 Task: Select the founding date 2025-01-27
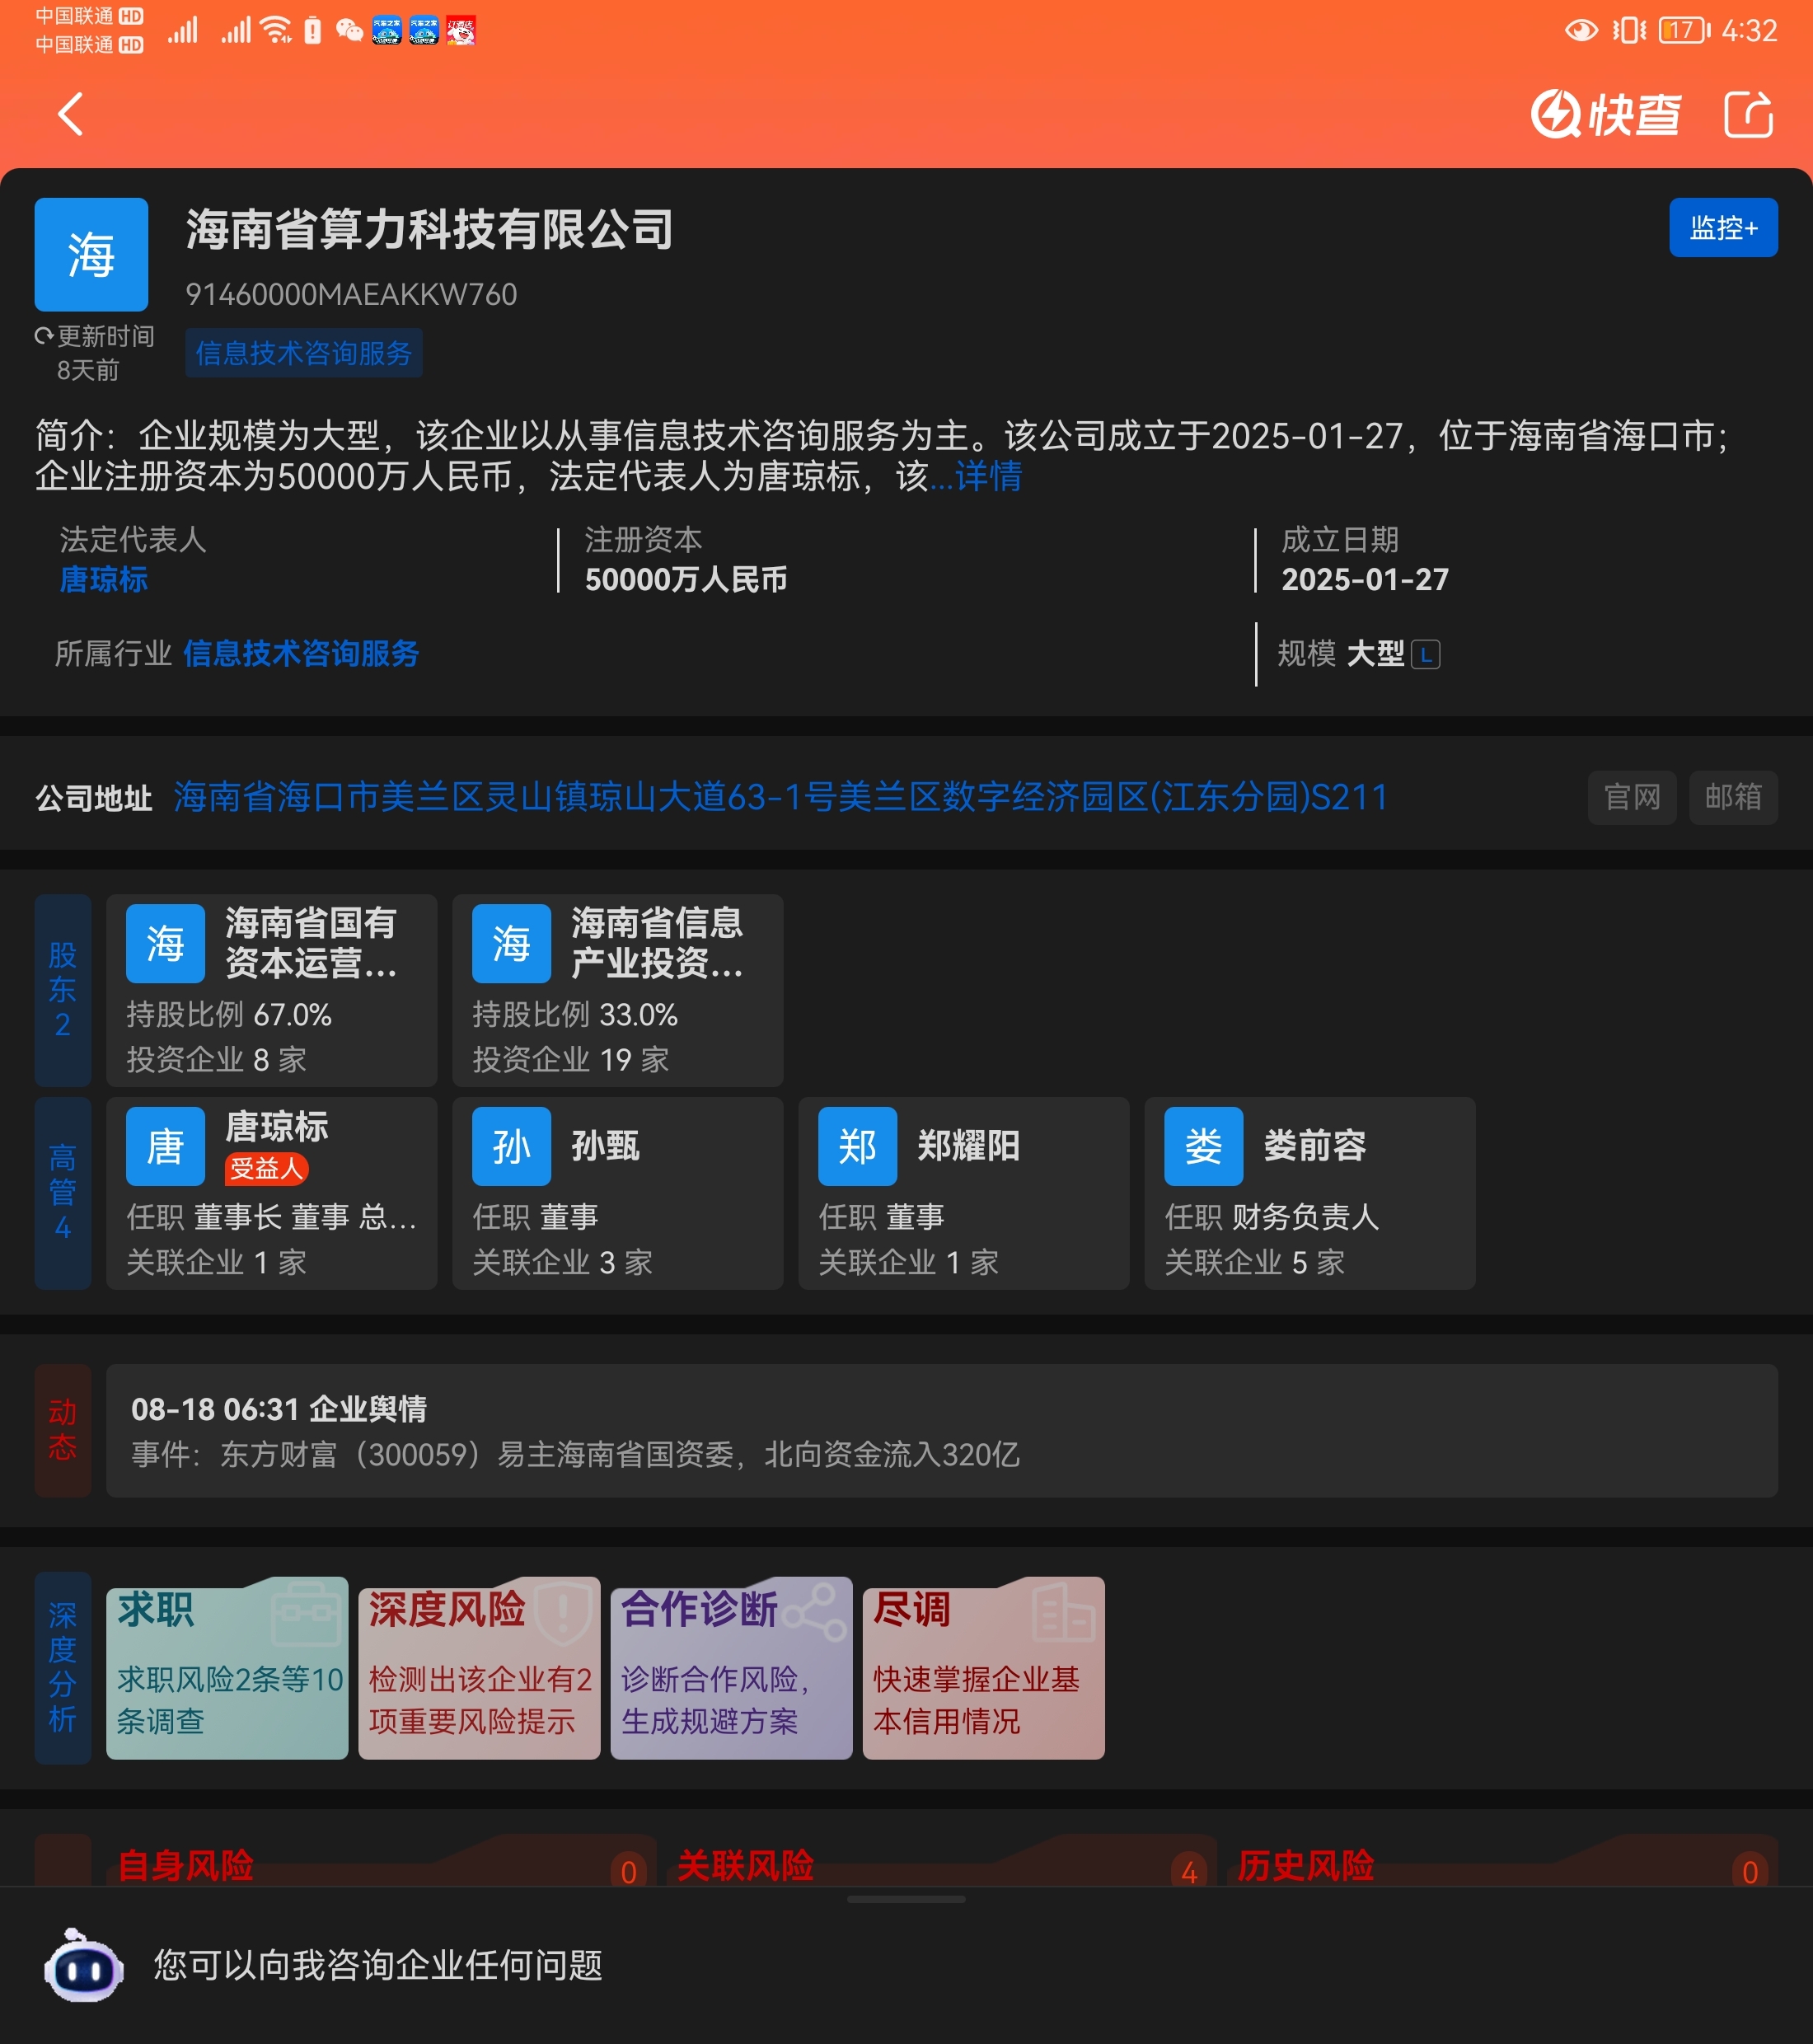click(1365, 579)
